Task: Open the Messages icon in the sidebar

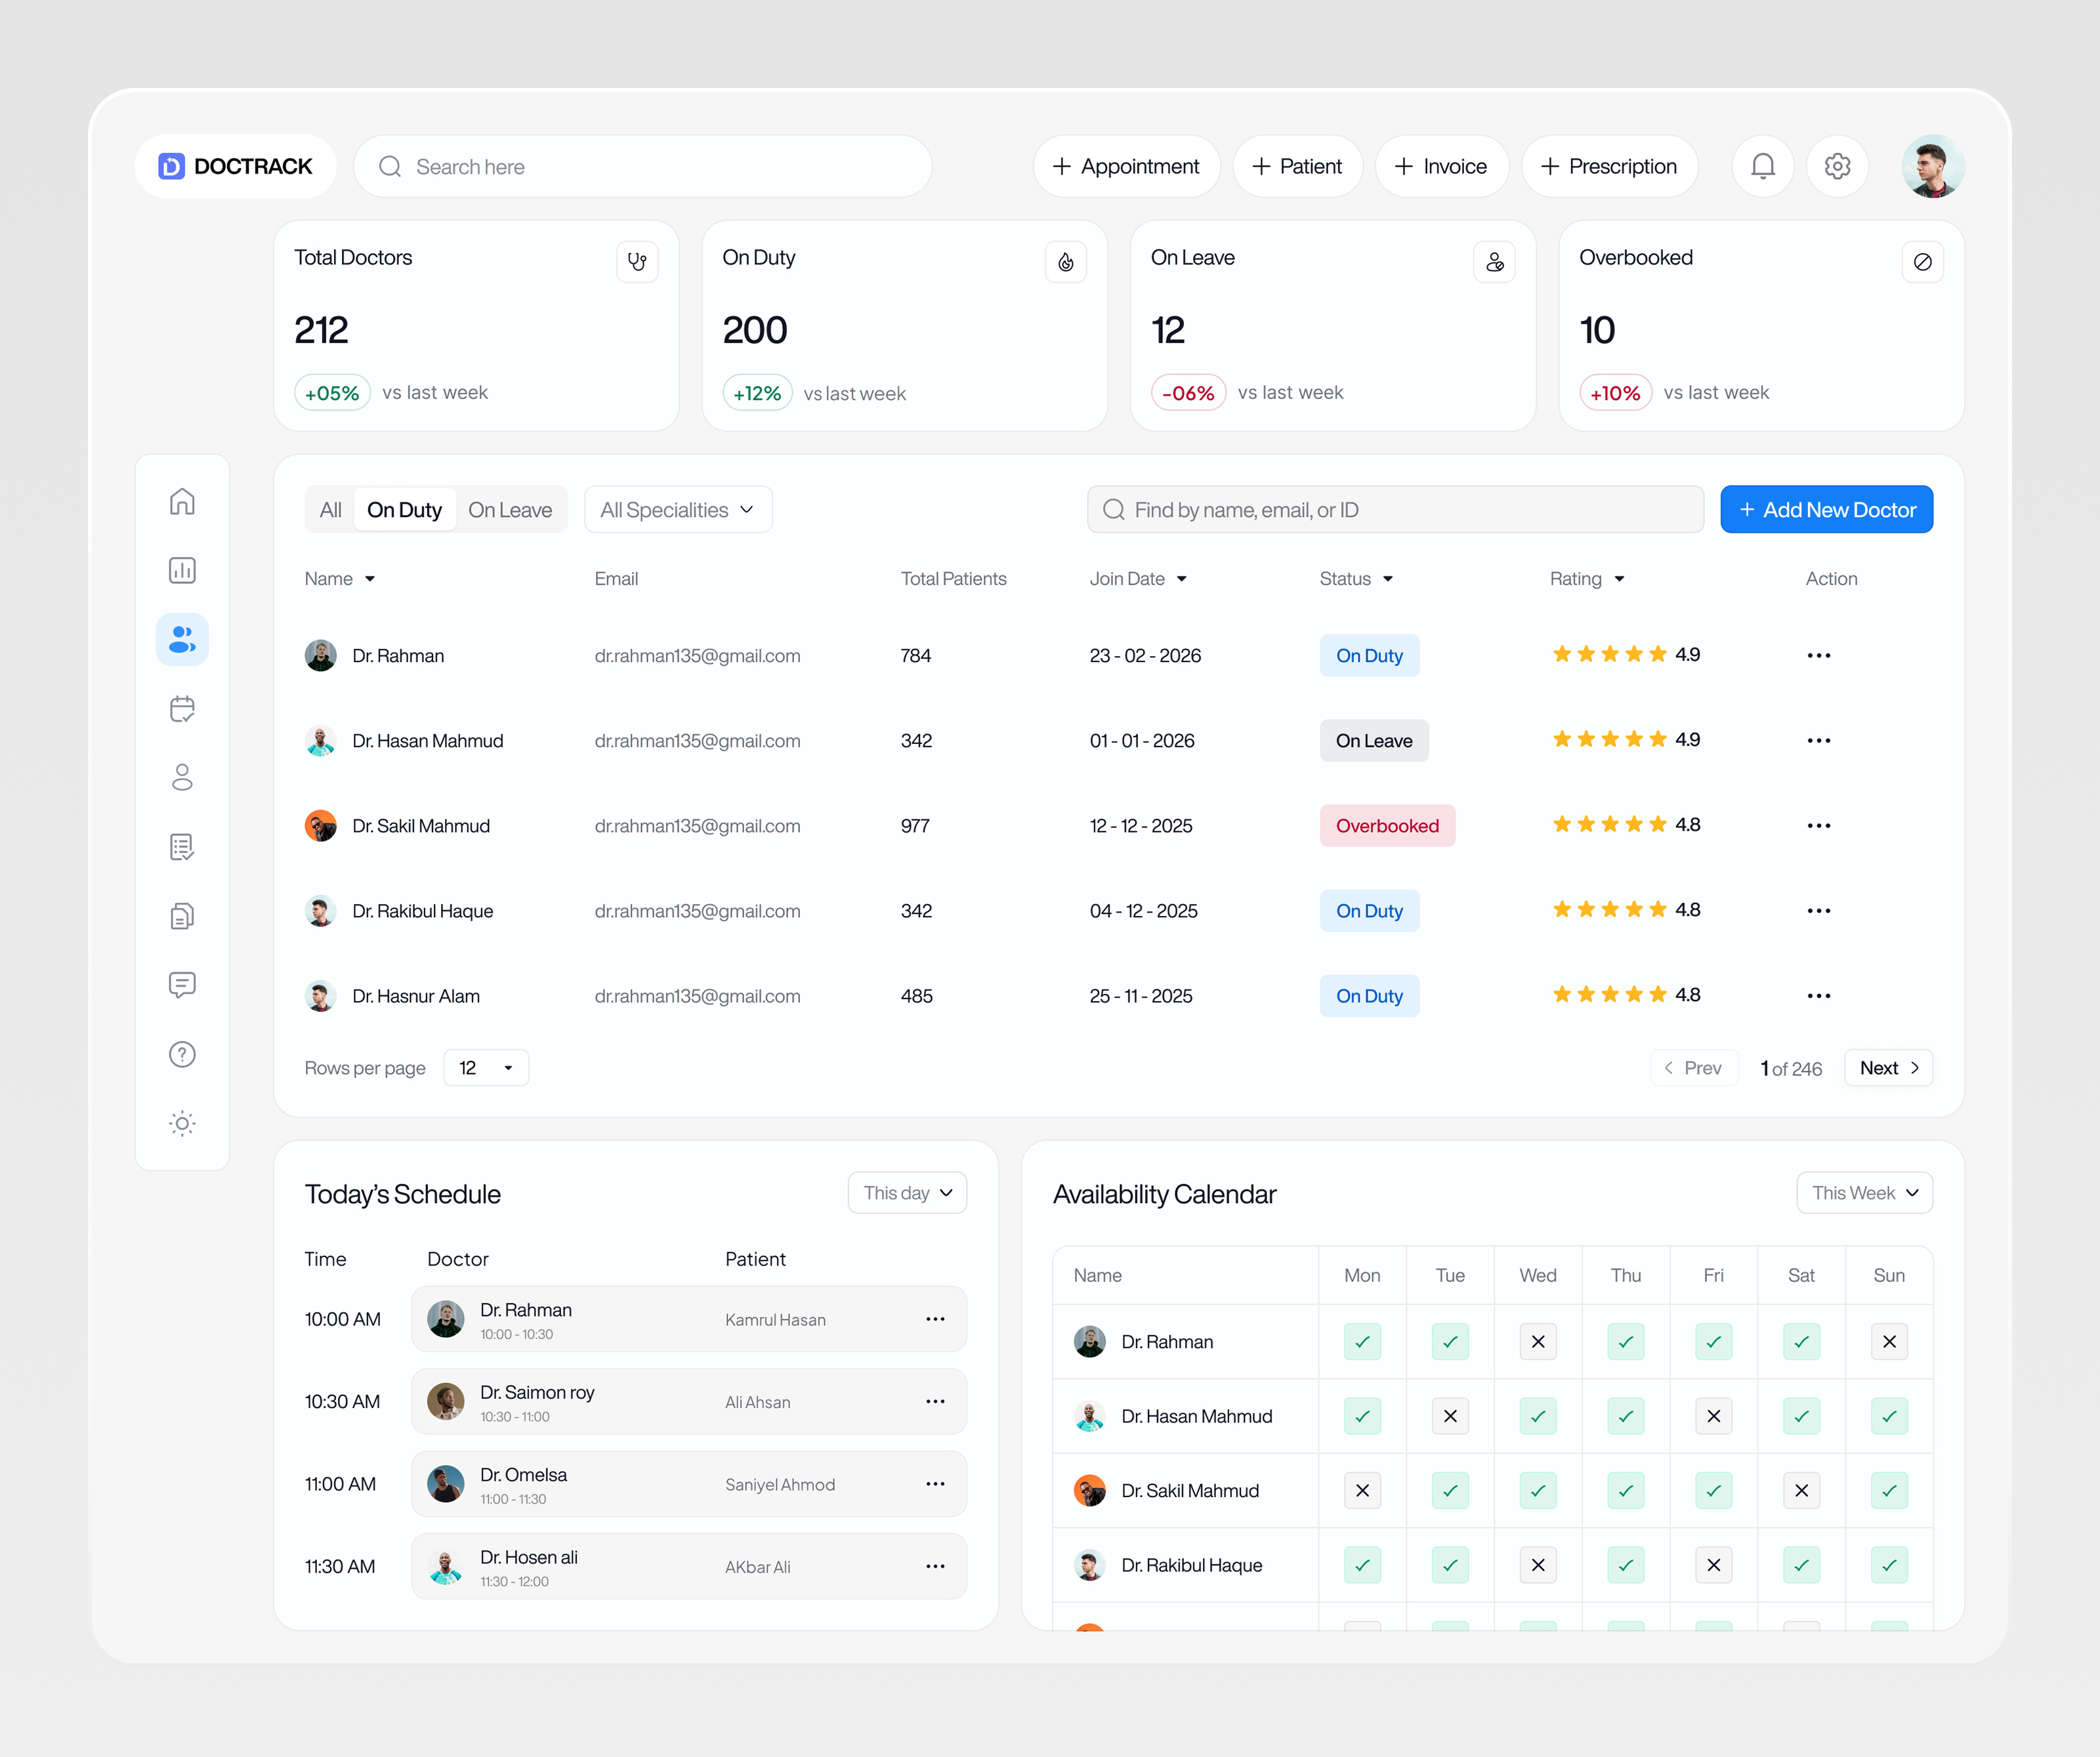Action: pos(182,985)
